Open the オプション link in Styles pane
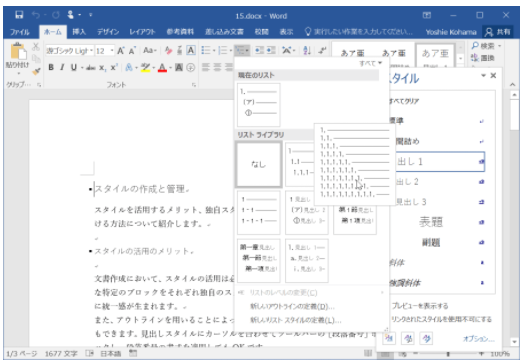The image size is (523, 362). tap(479, 339)
